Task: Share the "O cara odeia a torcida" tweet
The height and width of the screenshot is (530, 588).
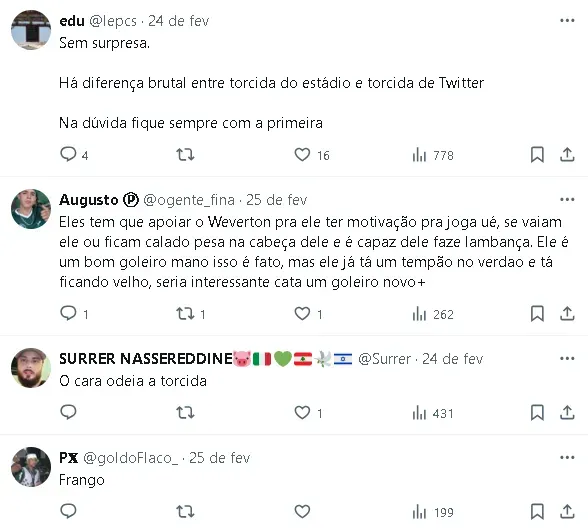Action: [567, 413]
